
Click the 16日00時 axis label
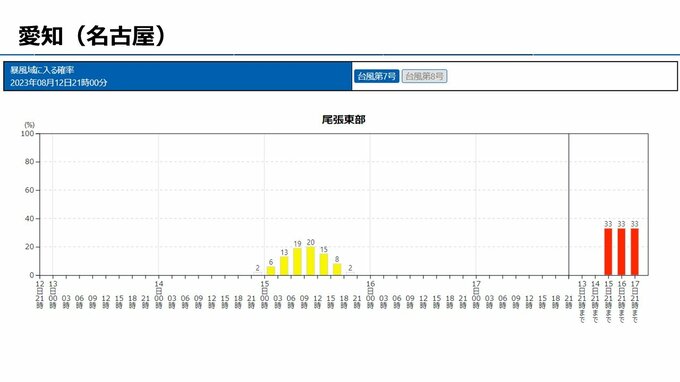[370, 294]
